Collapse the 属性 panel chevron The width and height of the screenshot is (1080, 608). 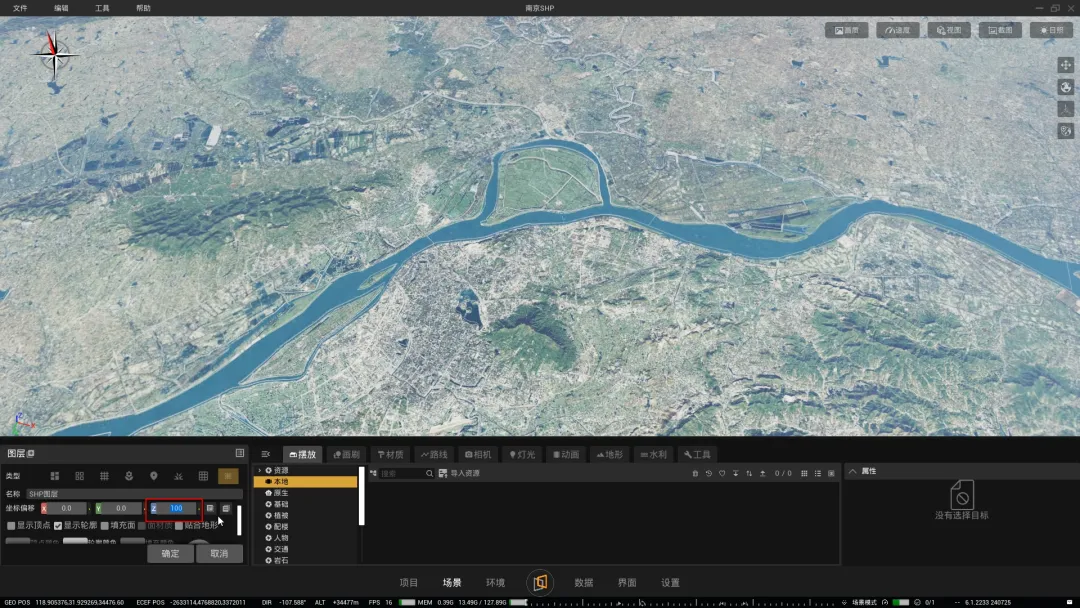point(853,471)
